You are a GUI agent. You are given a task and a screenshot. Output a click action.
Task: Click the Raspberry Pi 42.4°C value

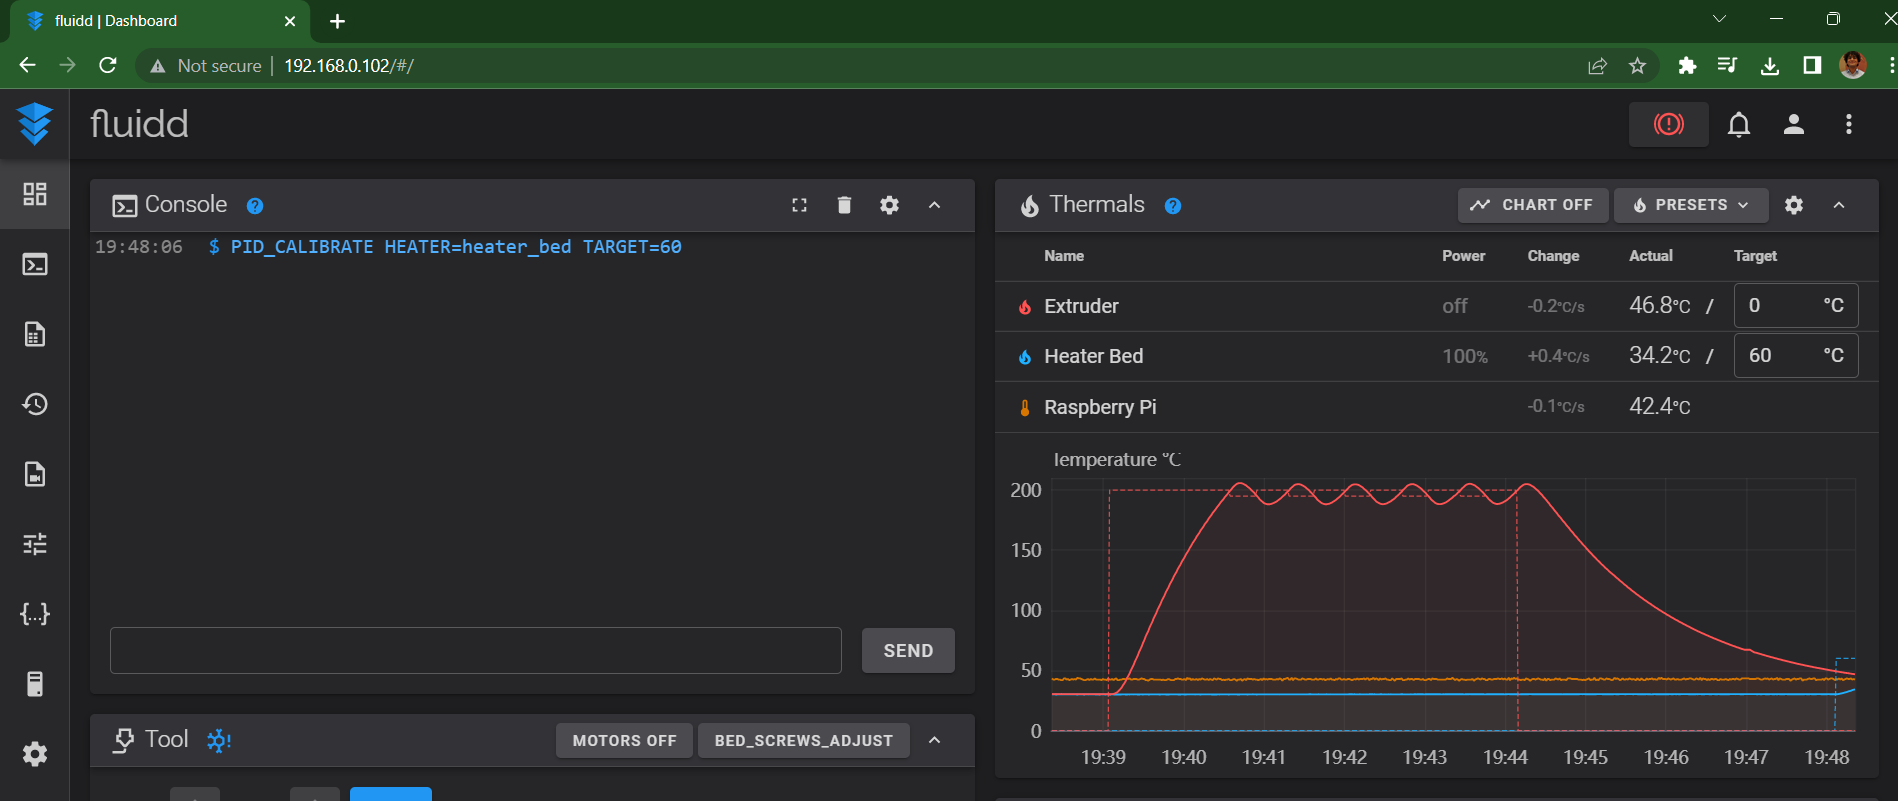1660,406
